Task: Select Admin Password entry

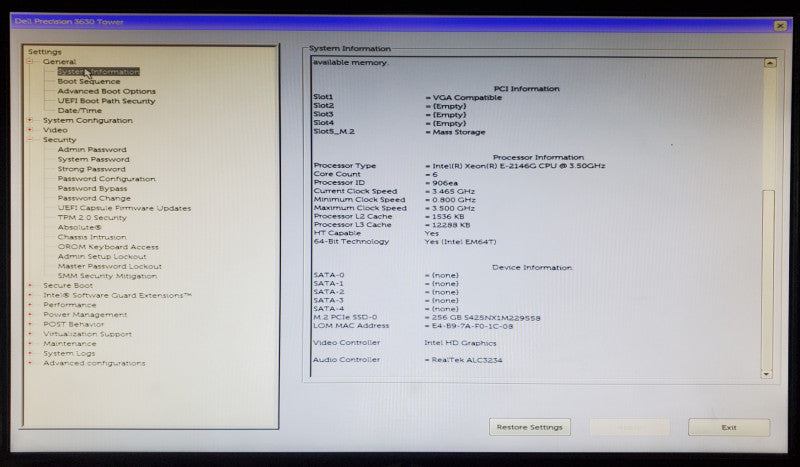Action: point(92,150)
